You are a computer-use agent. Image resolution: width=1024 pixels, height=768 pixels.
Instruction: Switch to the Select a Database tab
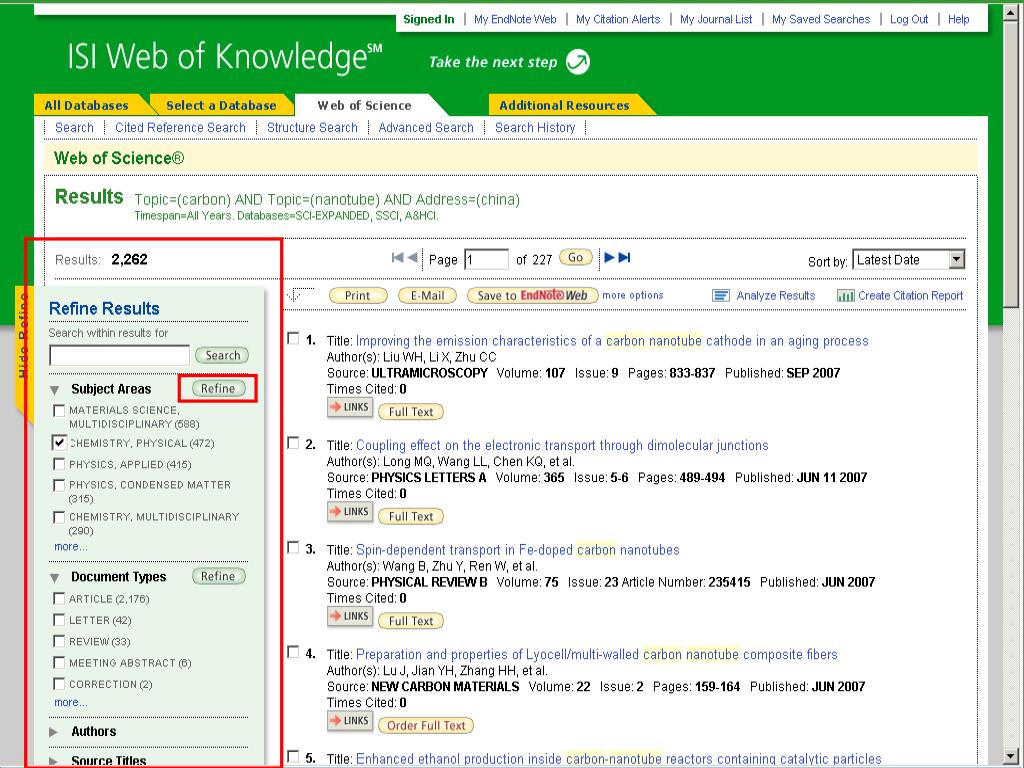[x=221, y=105]
